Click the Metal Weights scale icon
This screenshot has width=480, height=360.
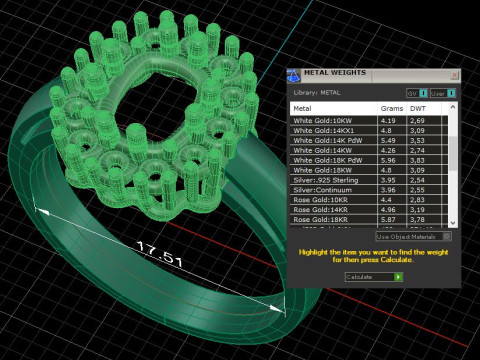294,75
